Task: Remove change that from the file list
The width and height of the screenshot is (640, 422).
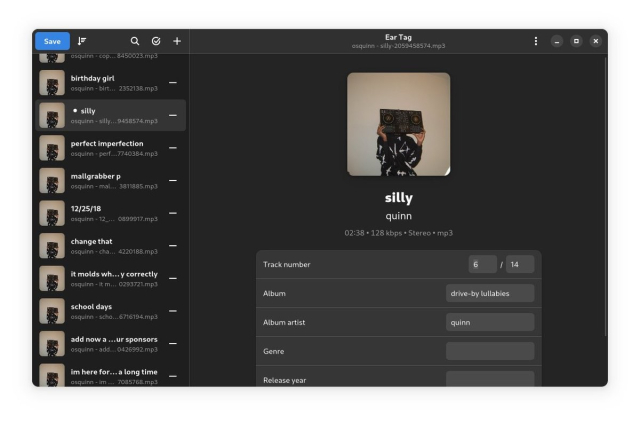Action: point(173,246)
